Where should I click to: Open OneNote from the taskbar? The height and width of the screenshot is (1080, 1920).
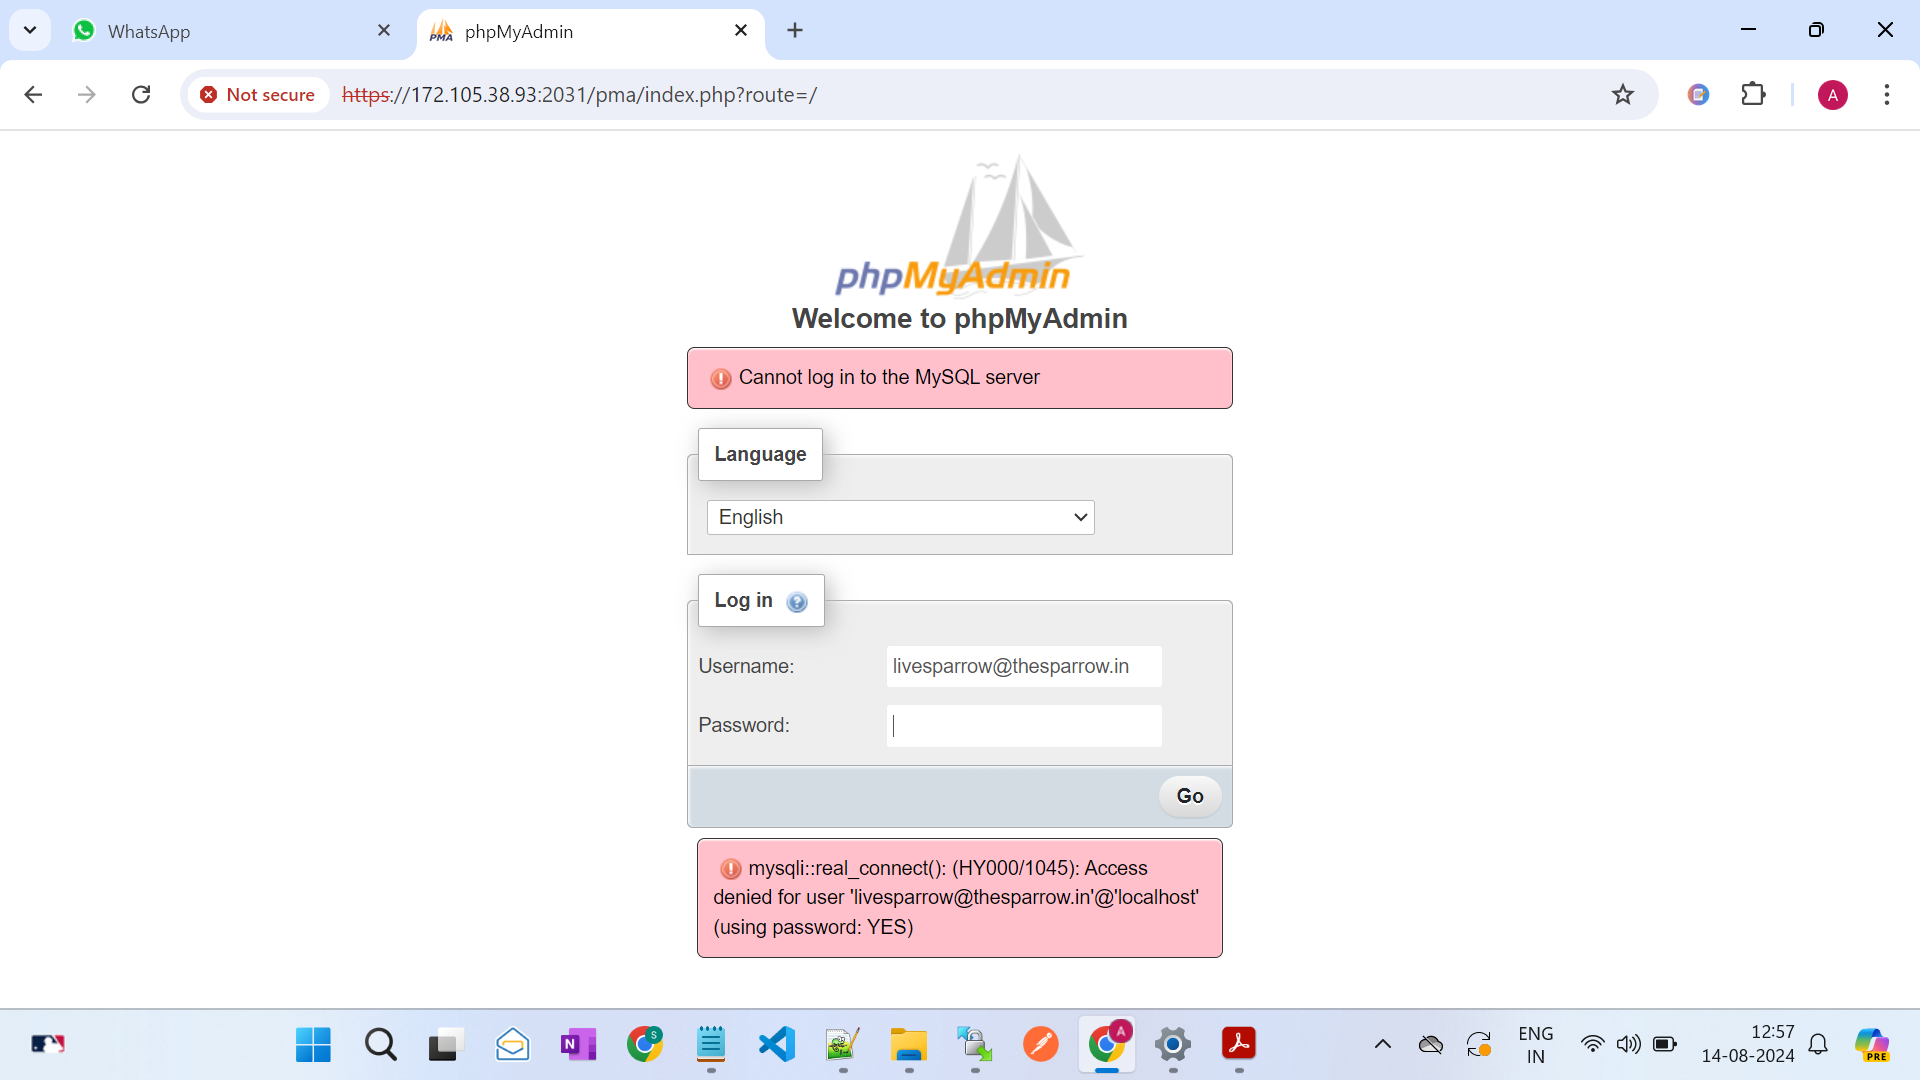point(578,1045)
